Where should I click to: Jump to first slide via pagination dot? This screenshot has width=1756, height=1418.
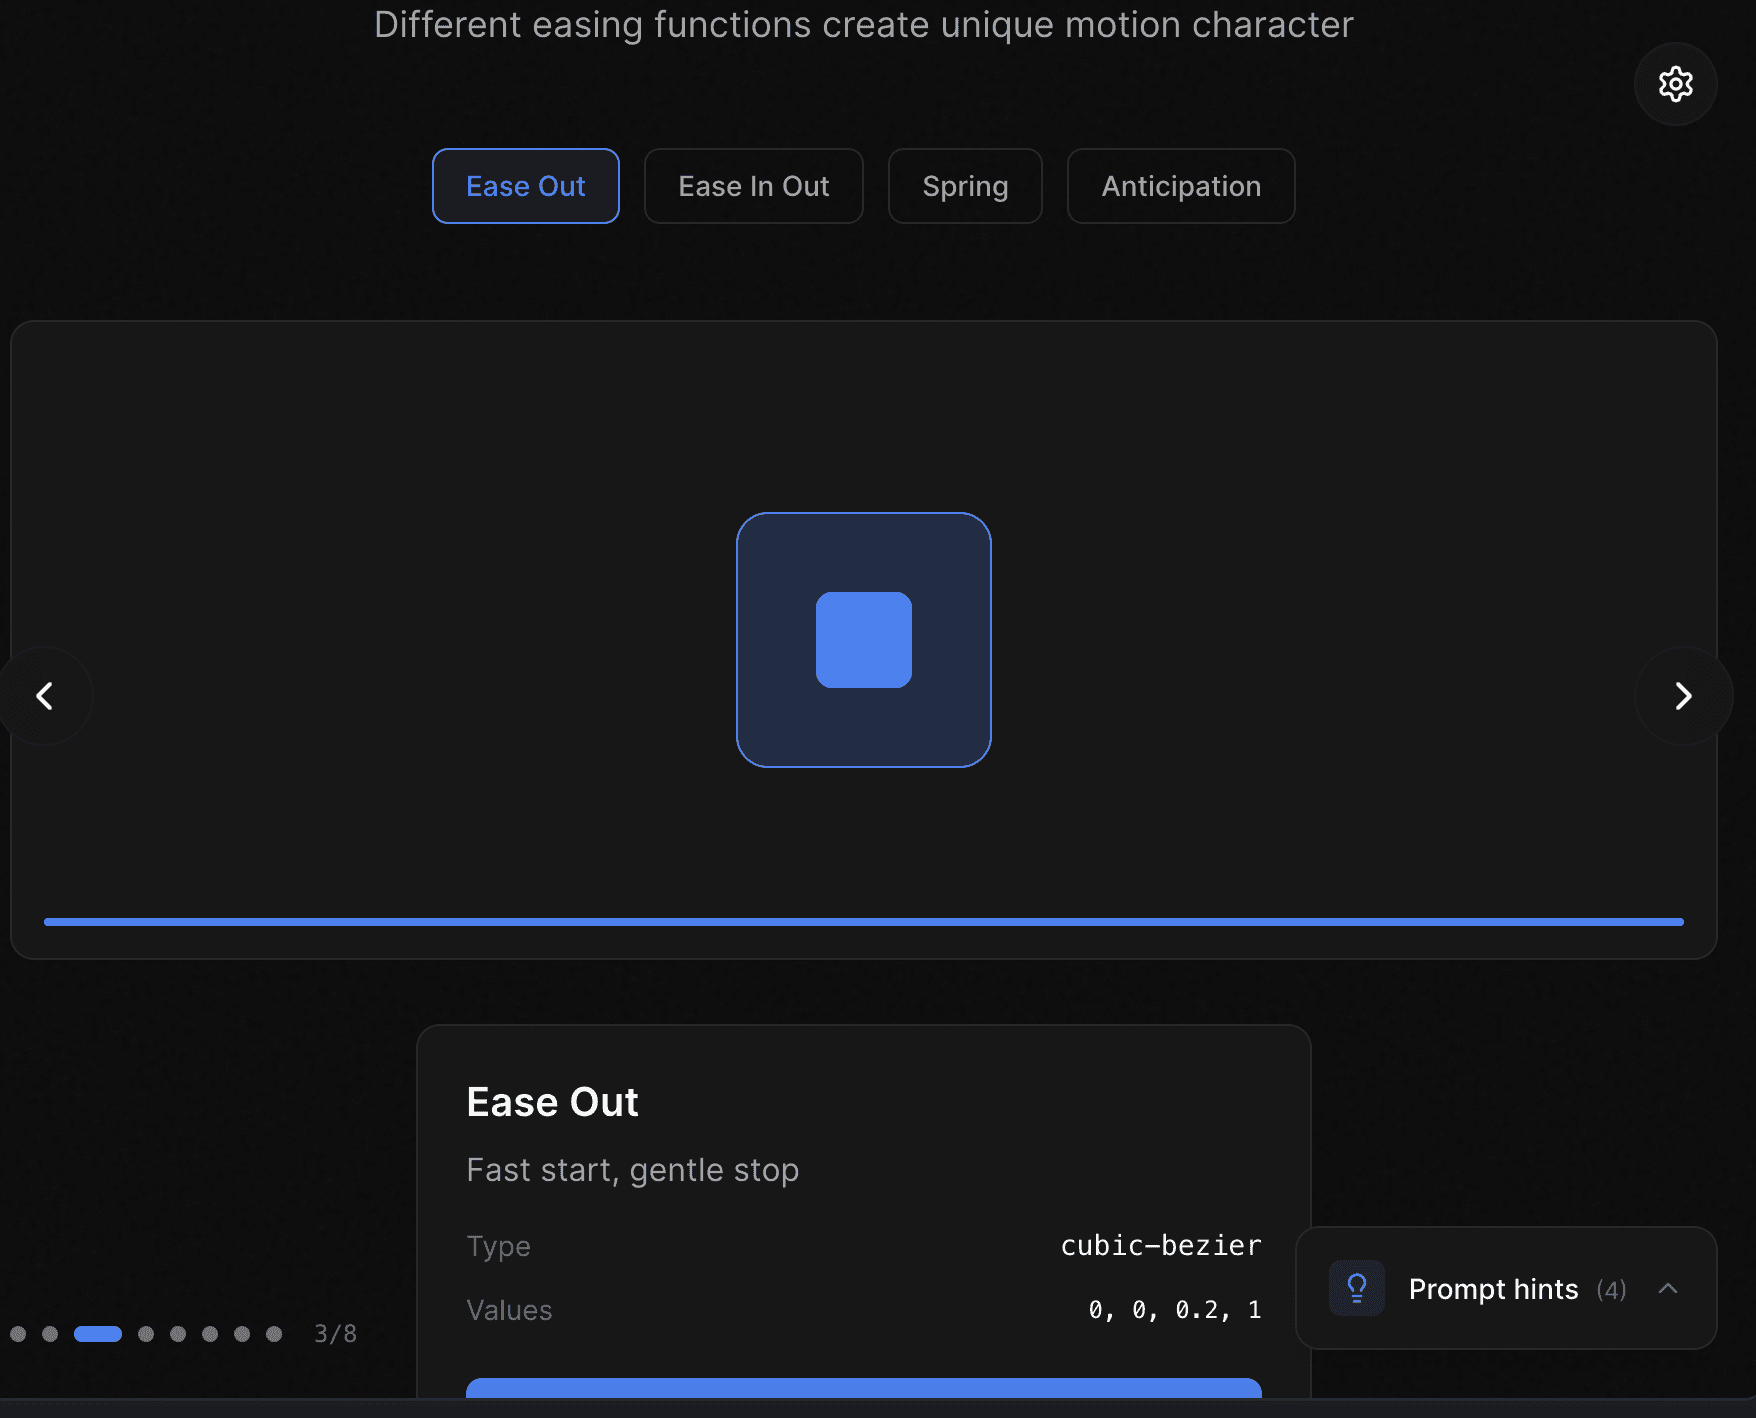tap(18, 1334)
